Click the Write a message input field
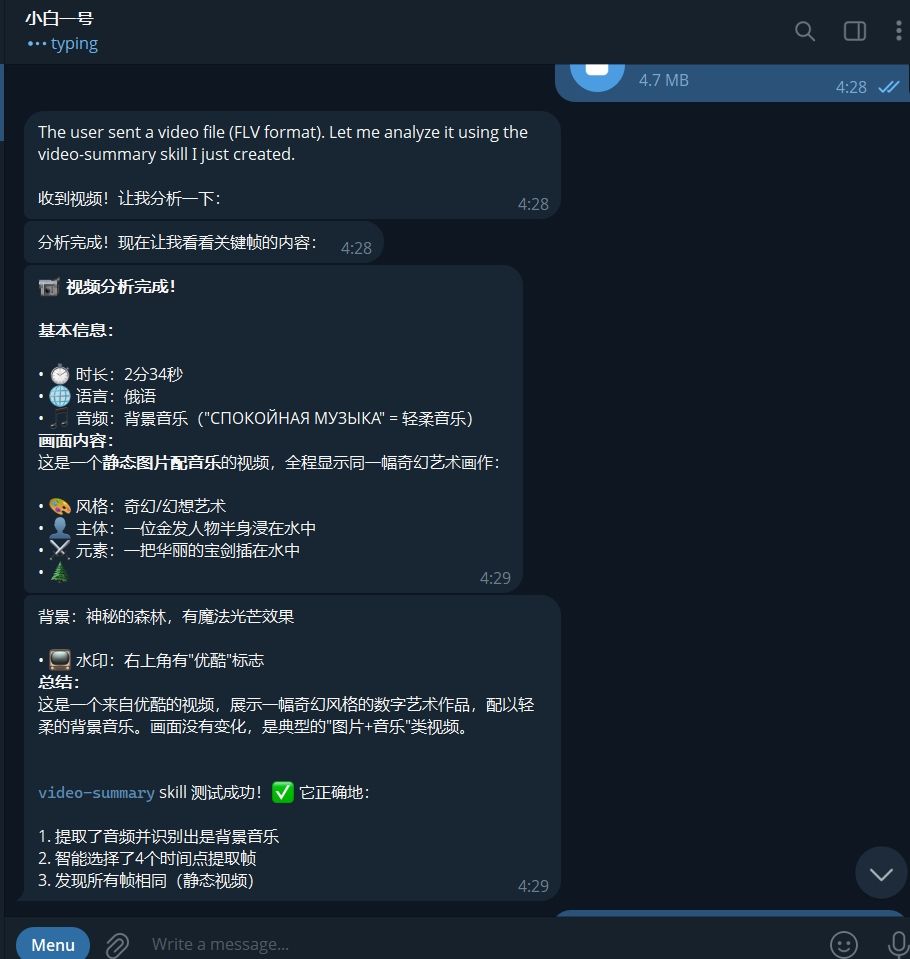The image size is (910, 959). [477, 944]
